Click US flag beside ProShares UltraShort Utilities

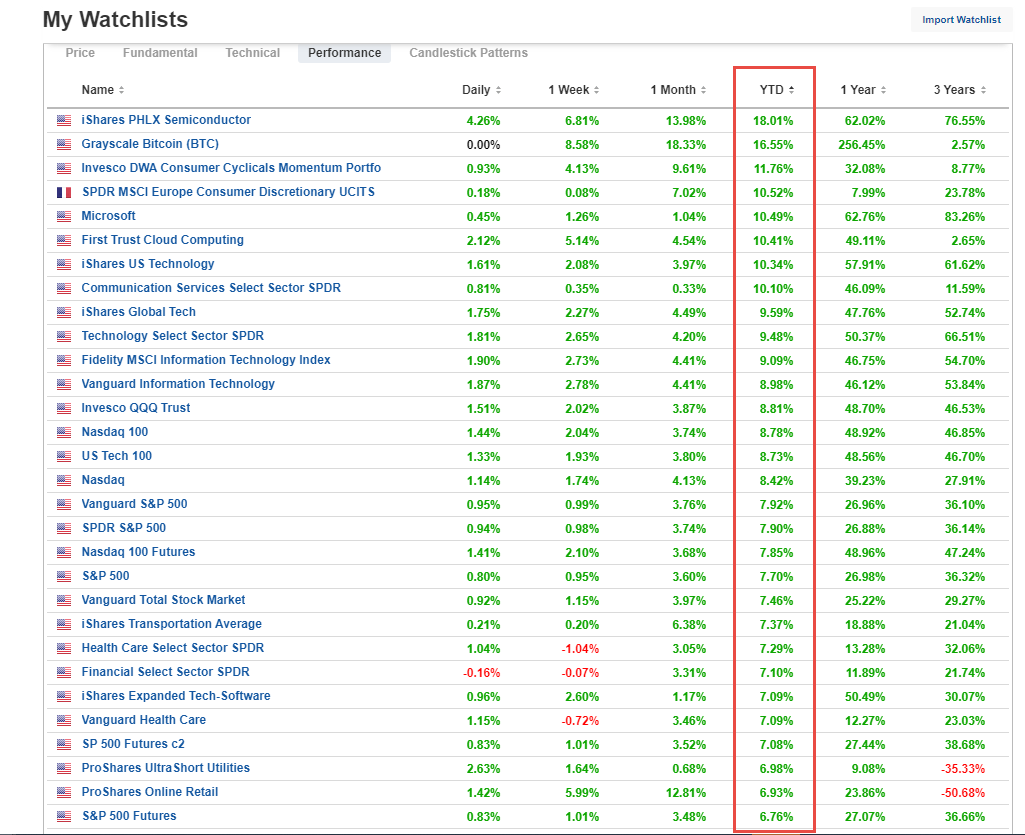(64, 768)
